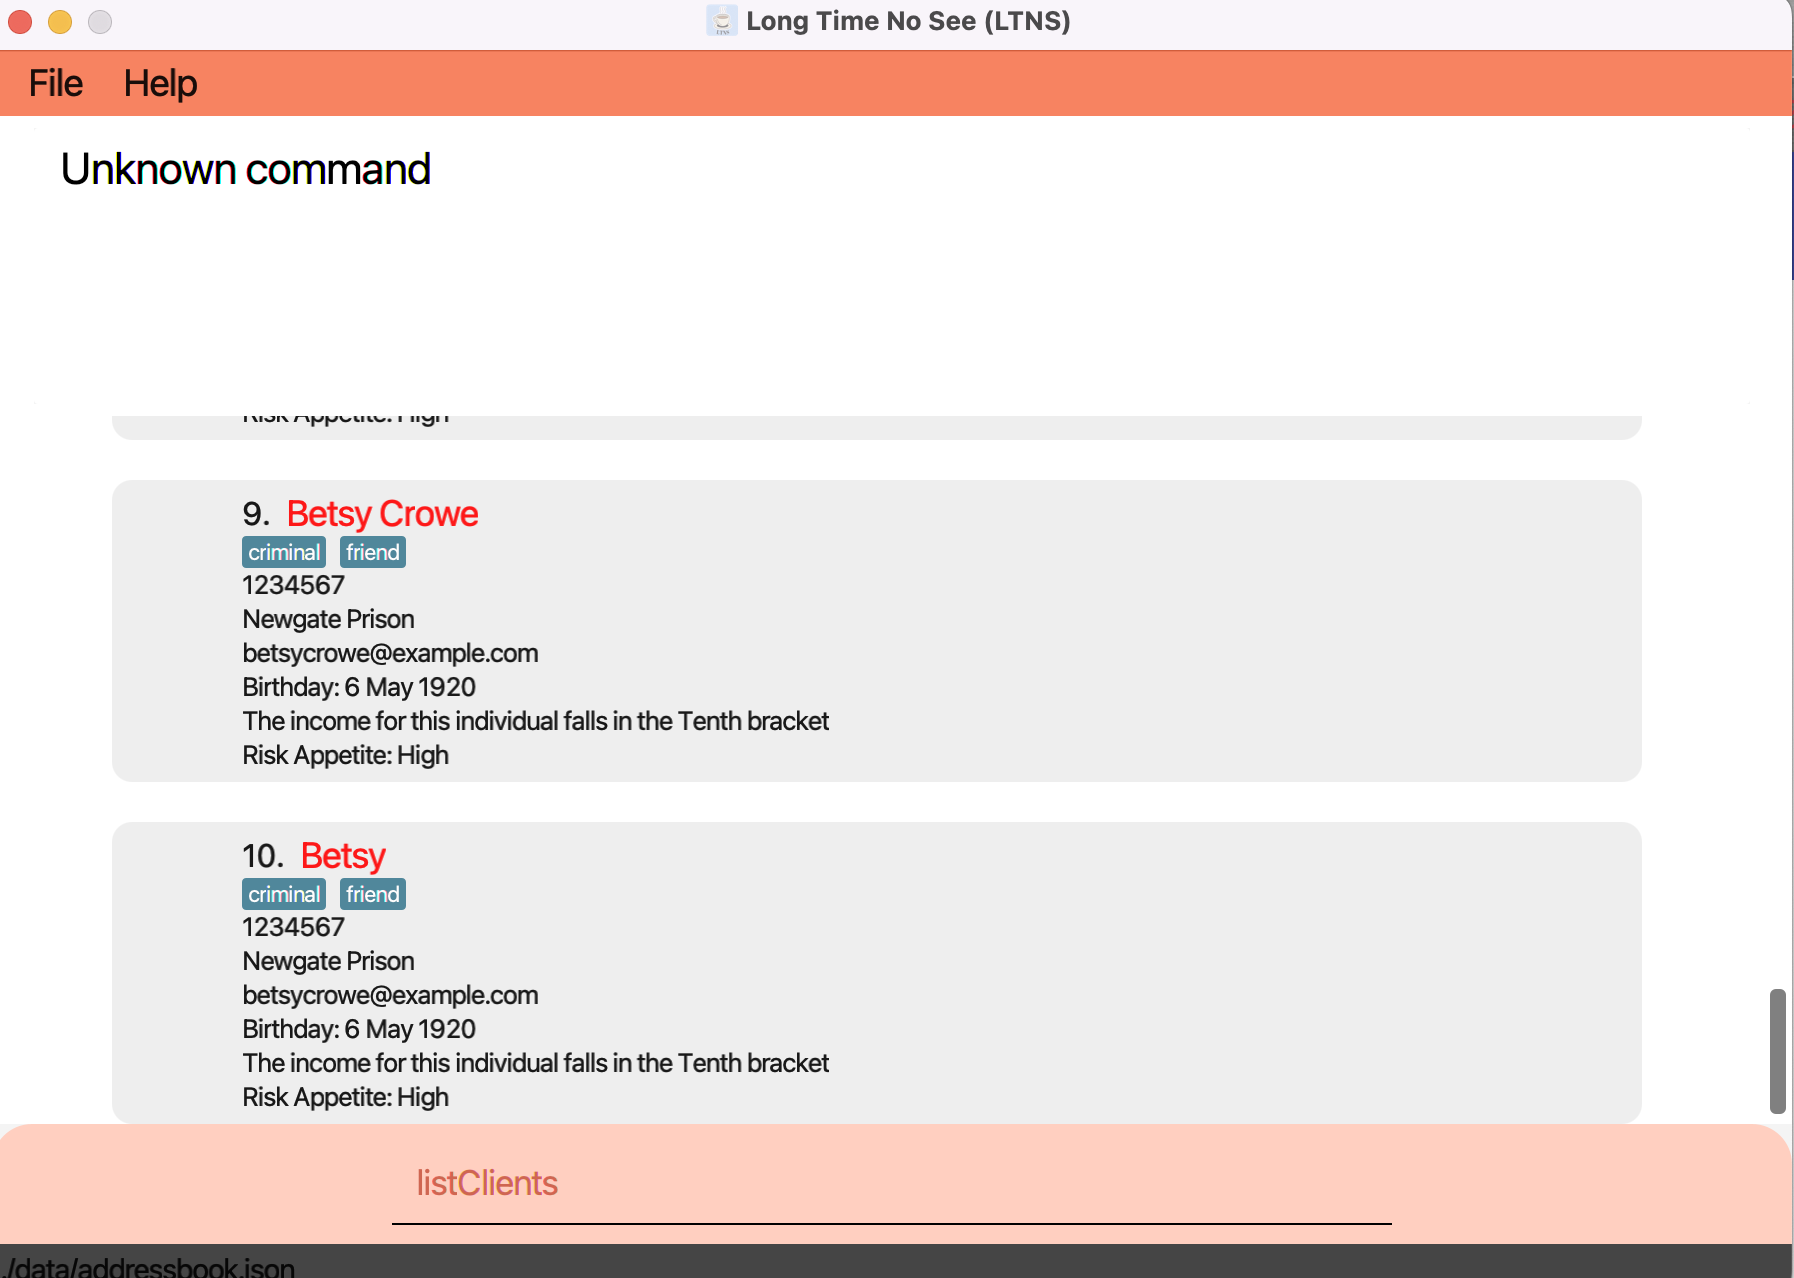Screen dimensions: 1794x1278
Task: Click the command input showing 'listClients'
Action: [x=487, y=1183]
